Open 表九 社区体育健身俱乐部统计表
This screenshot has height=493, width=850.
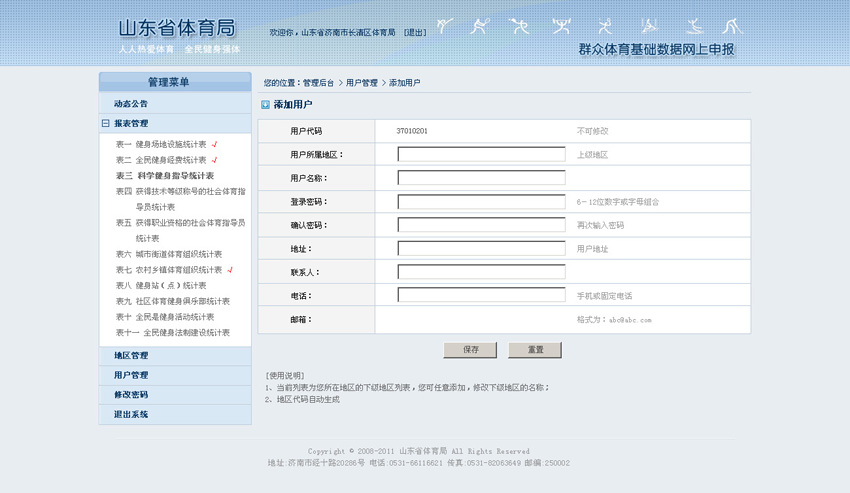click(173, 301)
